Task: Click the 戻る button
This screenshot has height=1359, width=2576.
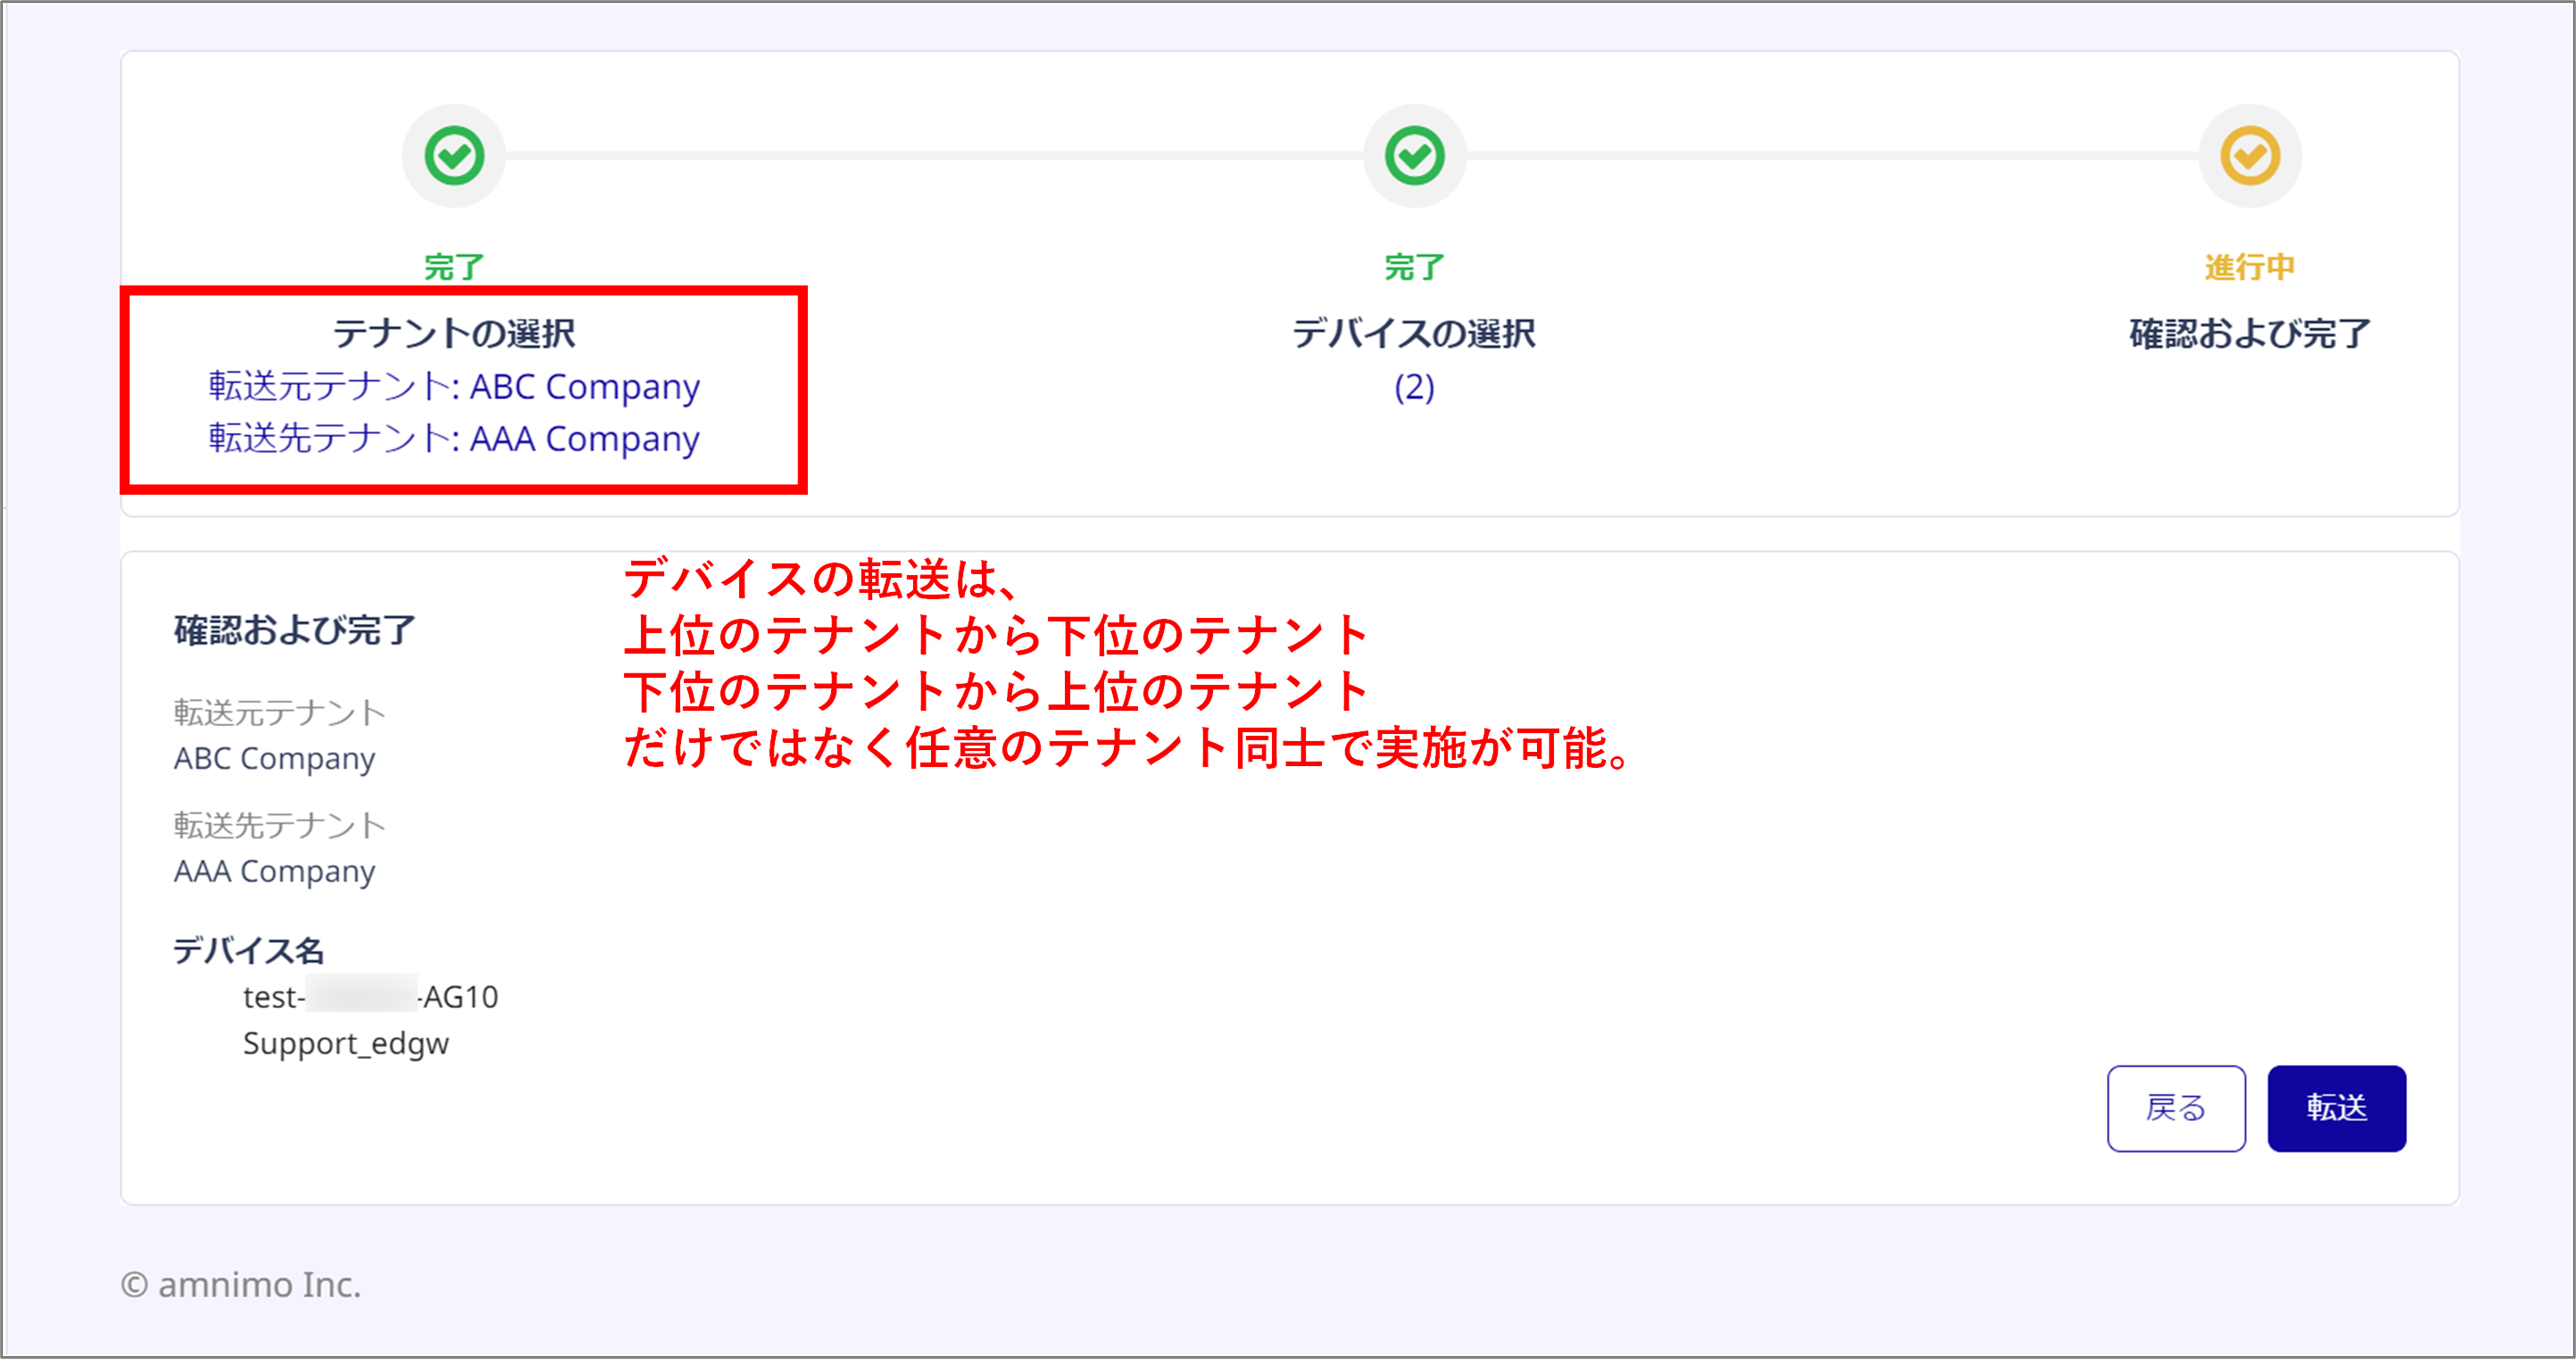Action: click(2176, 1108)
